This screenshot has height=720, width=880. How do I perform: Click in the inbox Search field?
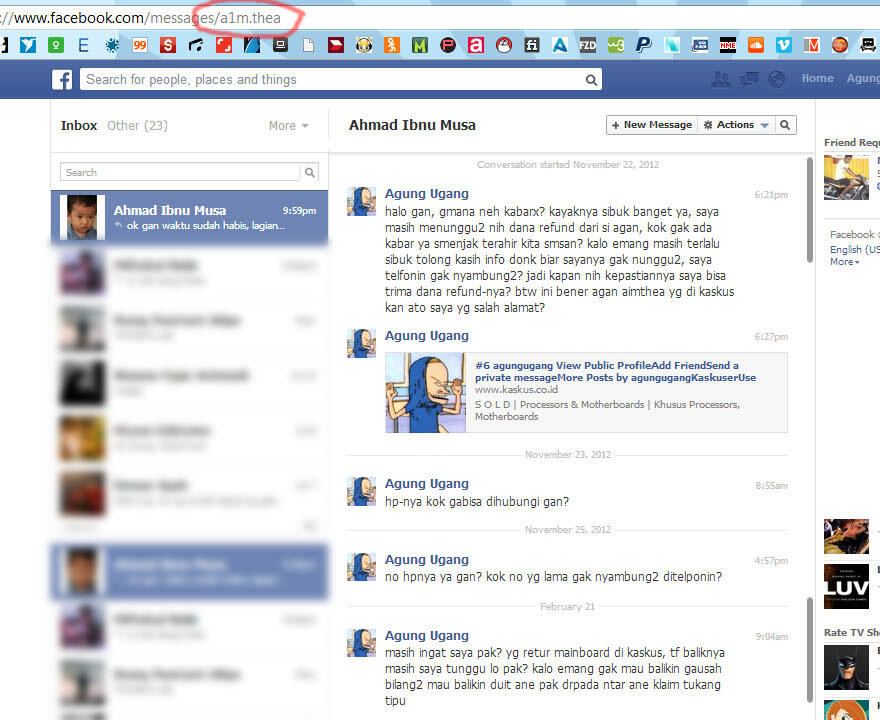click(180, 172)
